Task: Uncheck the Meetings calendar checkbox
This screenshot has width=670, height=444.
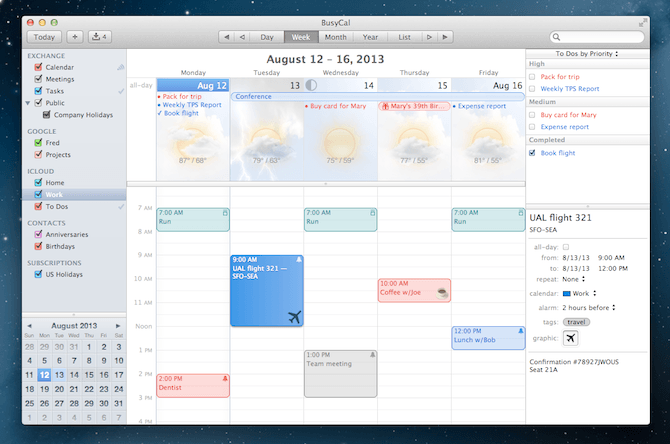Action: coord(38,79)
